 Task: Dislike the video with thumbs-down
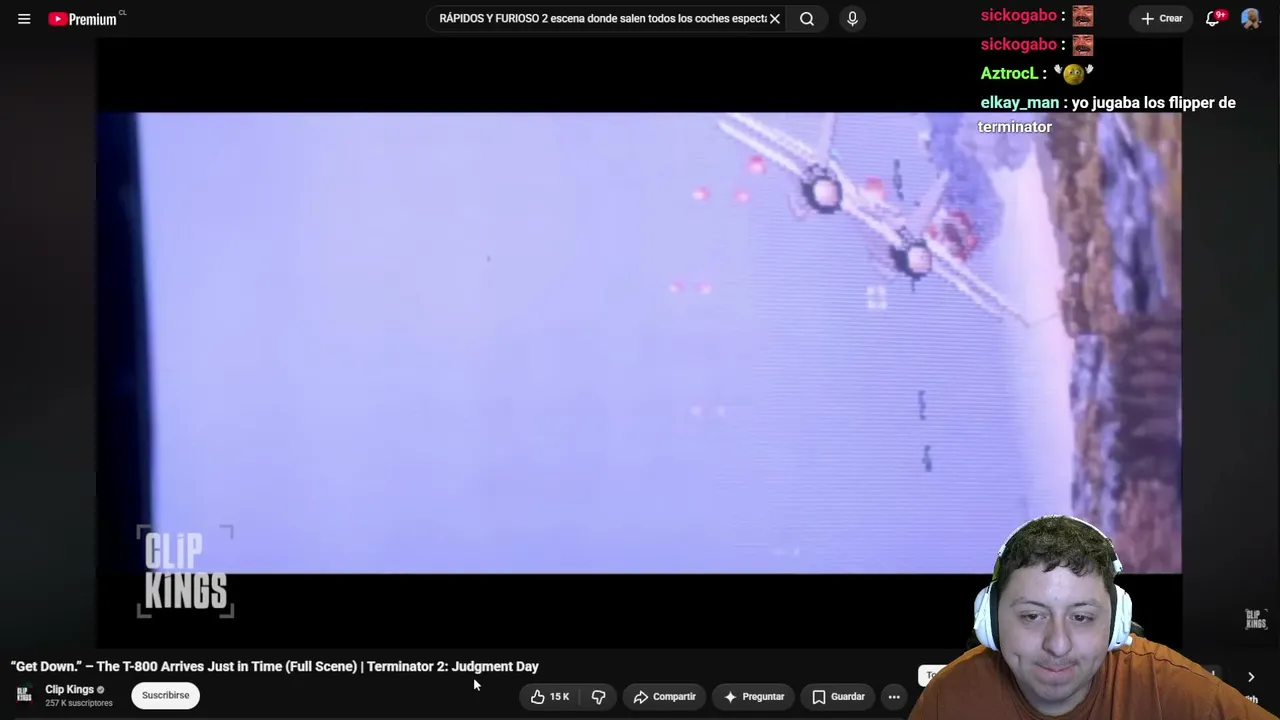(x=598, y=697)
